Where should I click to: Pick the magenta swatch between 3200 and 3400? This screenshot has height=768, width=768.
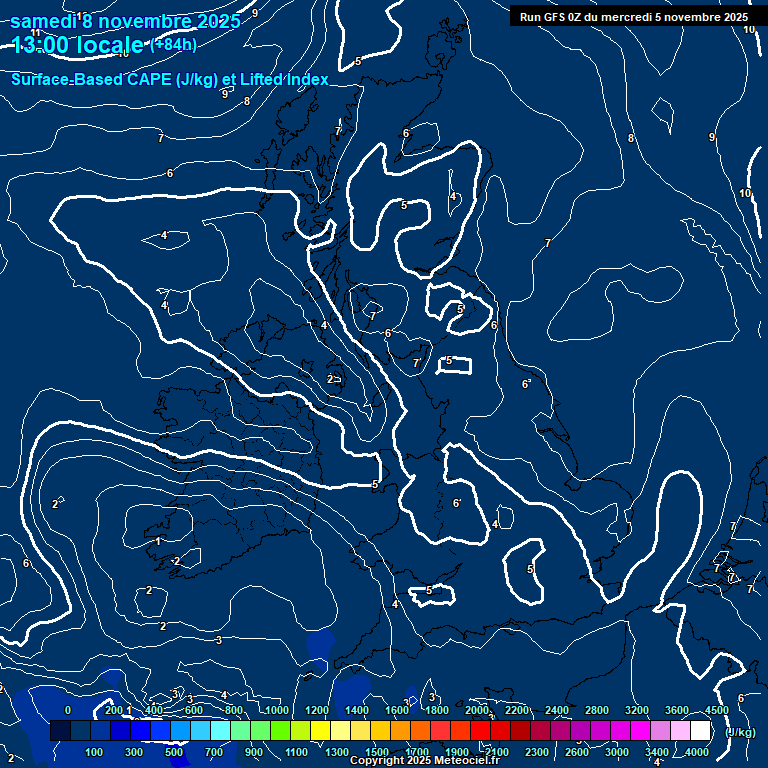(640, 730)
